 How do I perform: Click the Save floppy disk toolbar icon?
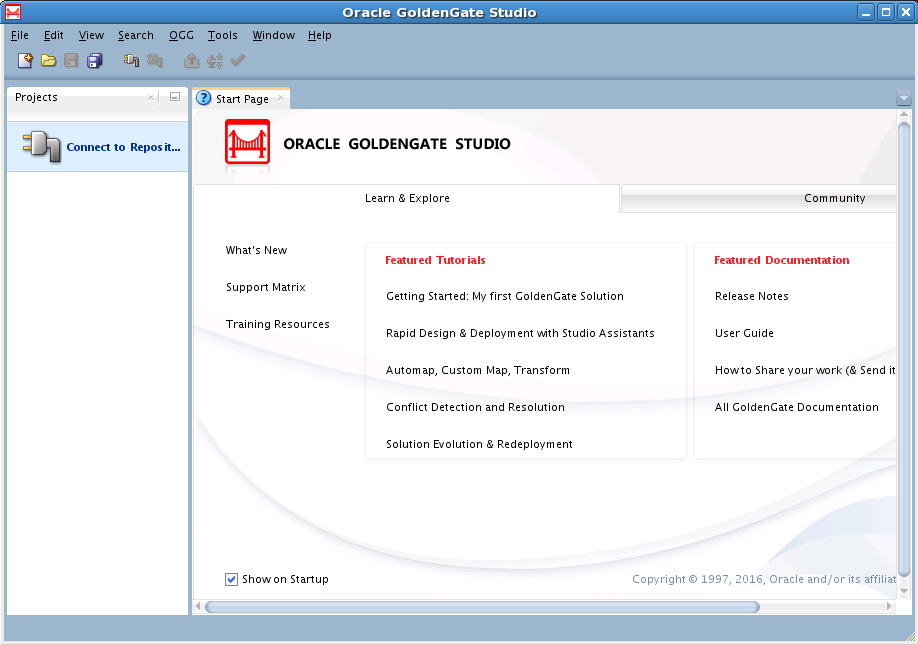(71, 60)
